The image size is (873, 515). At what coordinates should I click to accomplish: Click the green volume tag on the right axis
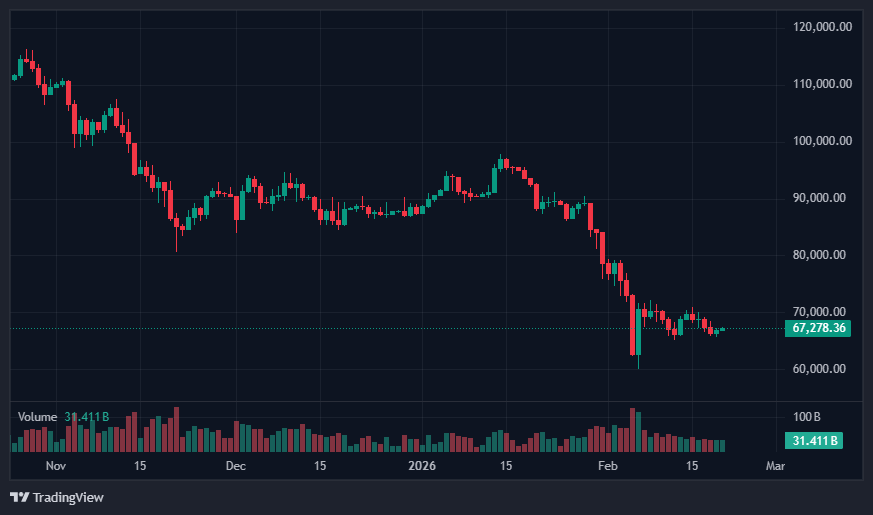coord(815,440)
